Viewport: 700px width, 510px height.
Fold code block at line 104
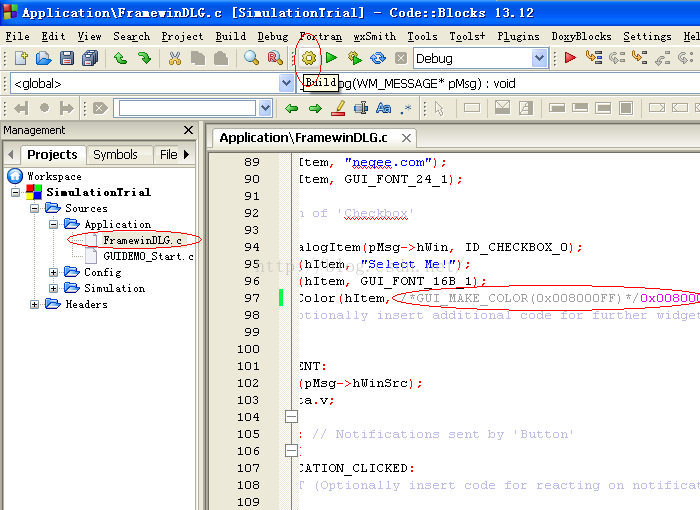[x=291, y=417]
